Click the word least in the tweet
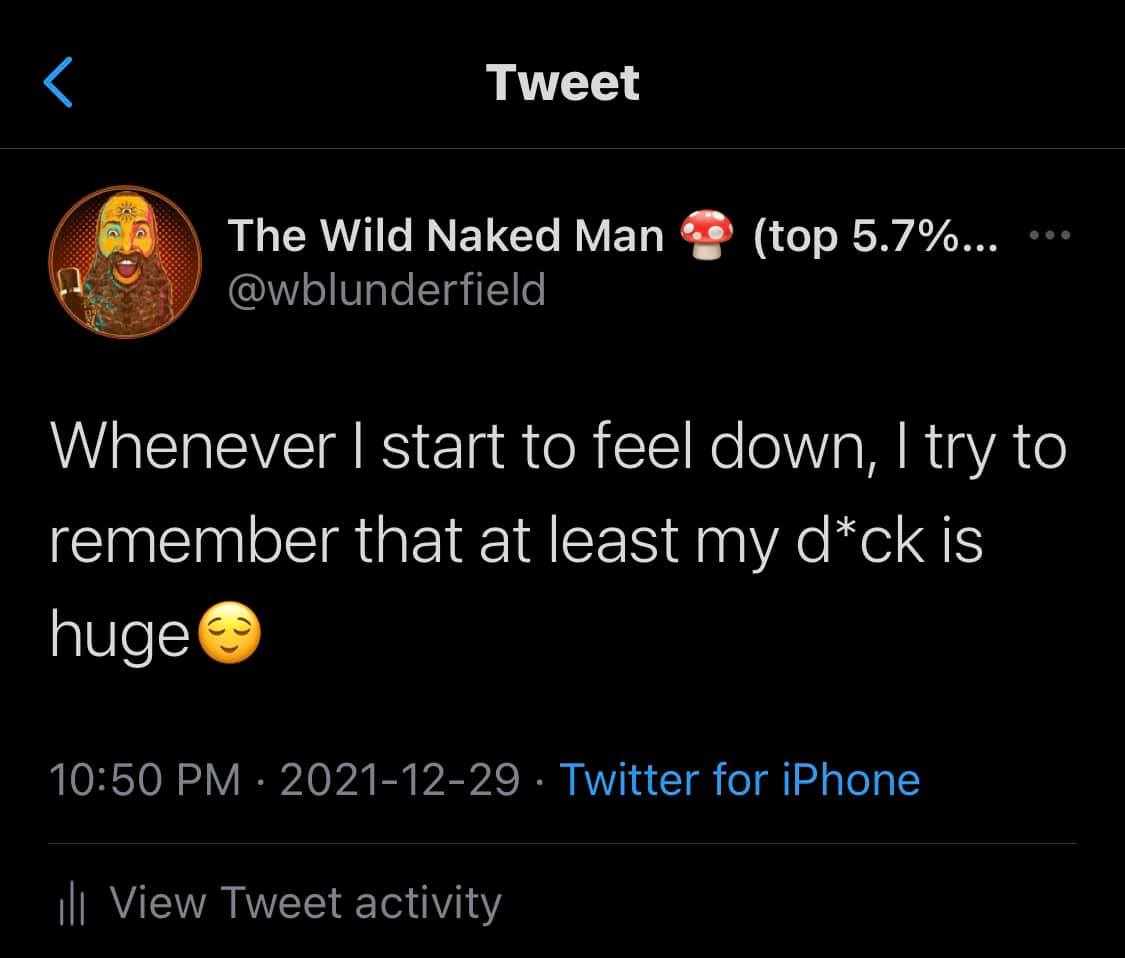 pos(599,541)
